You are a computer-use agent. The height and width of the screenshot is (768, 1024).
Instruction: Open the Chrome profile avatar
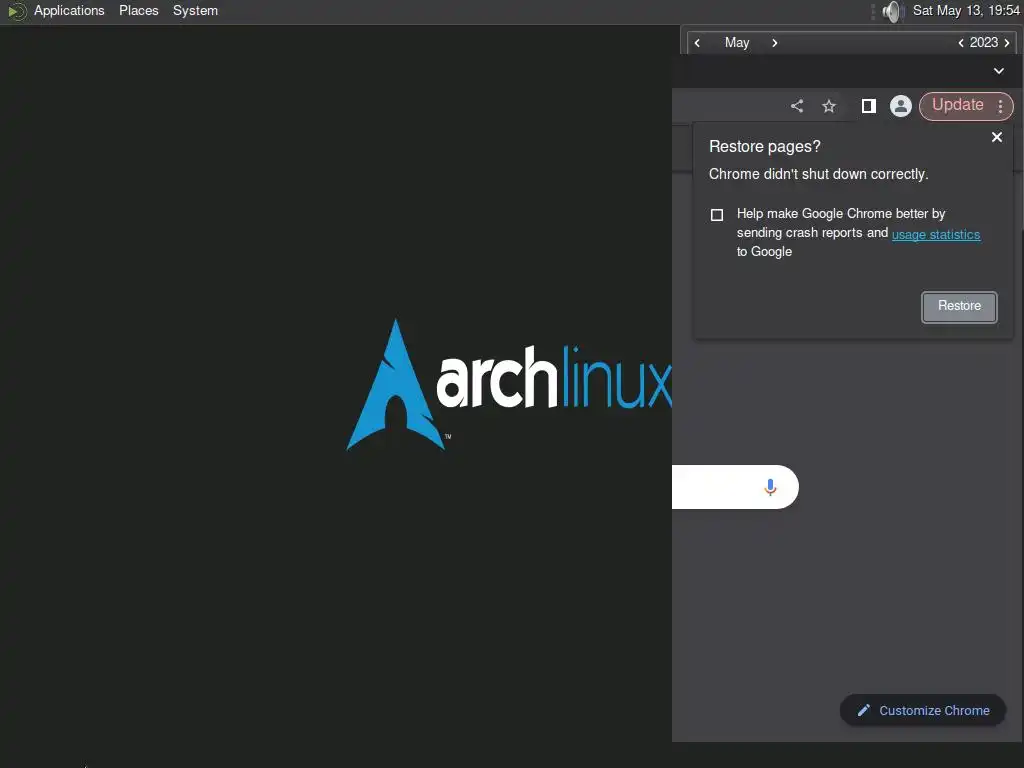click(x=901, y=106)
